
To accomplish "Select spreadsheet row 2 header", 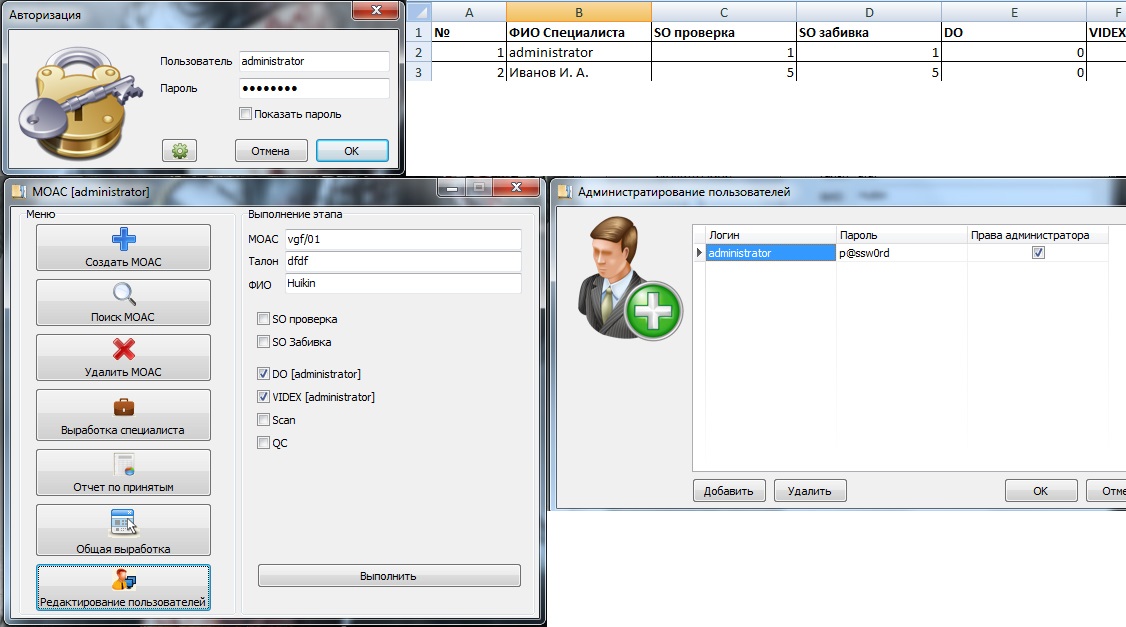I will click(x=419, y=52).
